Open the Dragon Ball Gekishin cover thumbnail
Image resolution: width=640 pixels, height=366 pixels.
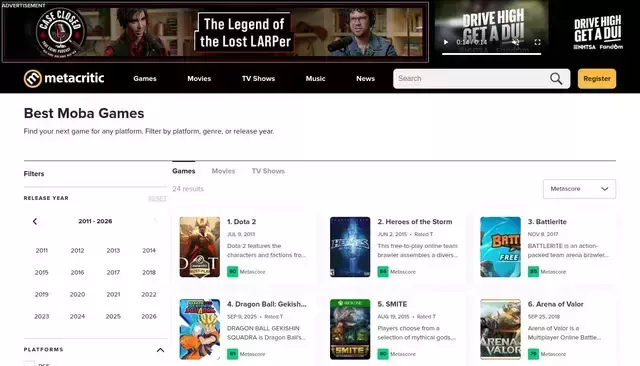pyautogui.click(x=200, y=329)
